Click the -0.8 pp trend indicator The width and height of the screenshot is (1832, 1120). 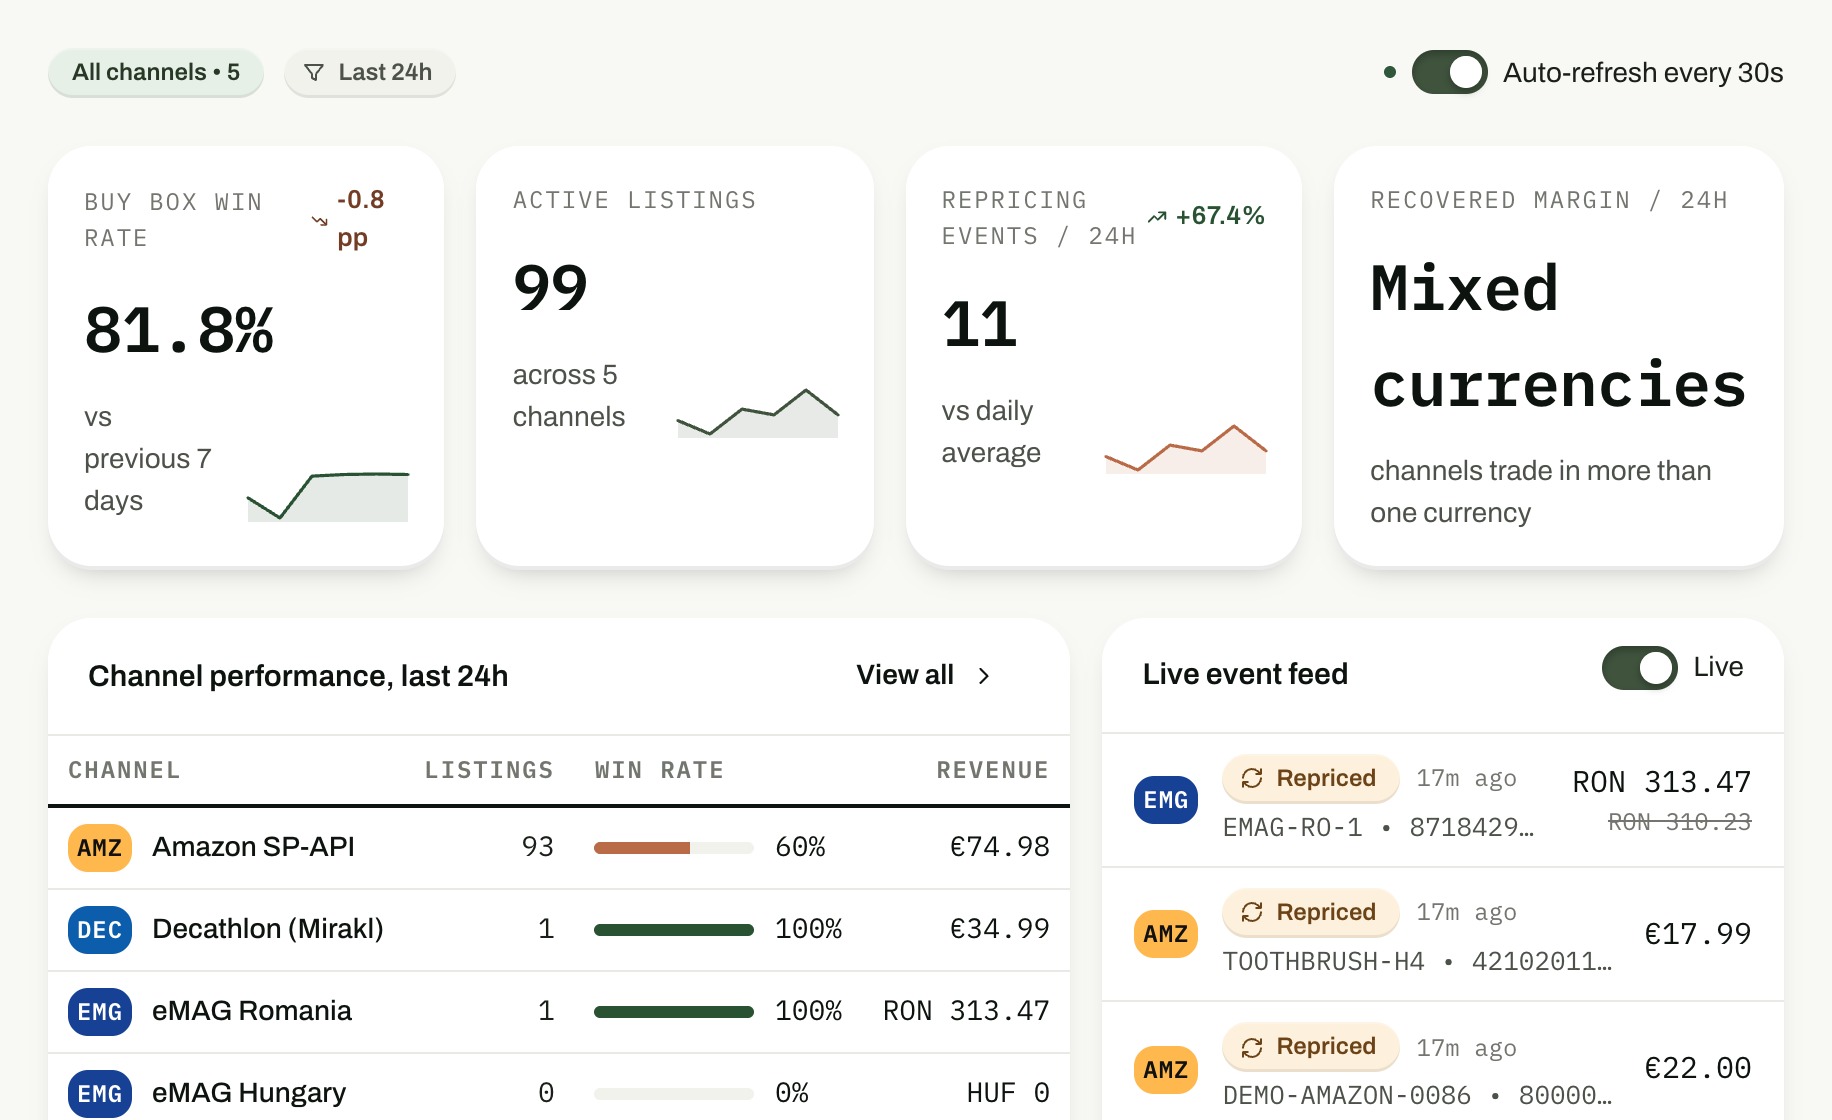348,218
